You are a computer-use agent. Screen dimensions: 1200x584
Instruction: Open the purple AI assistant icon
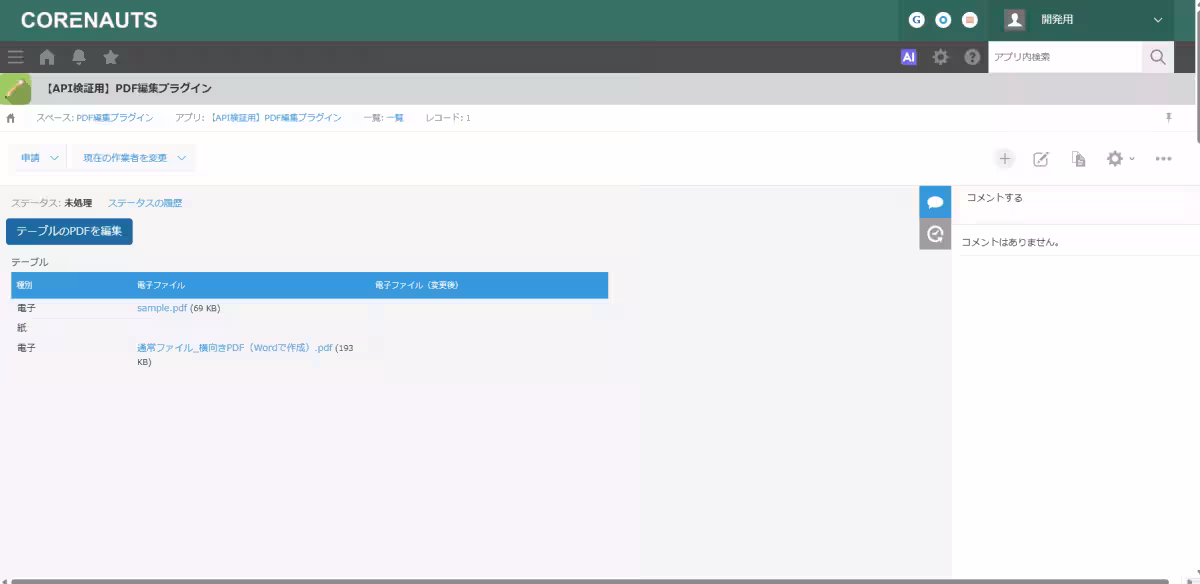click(908, 57)
